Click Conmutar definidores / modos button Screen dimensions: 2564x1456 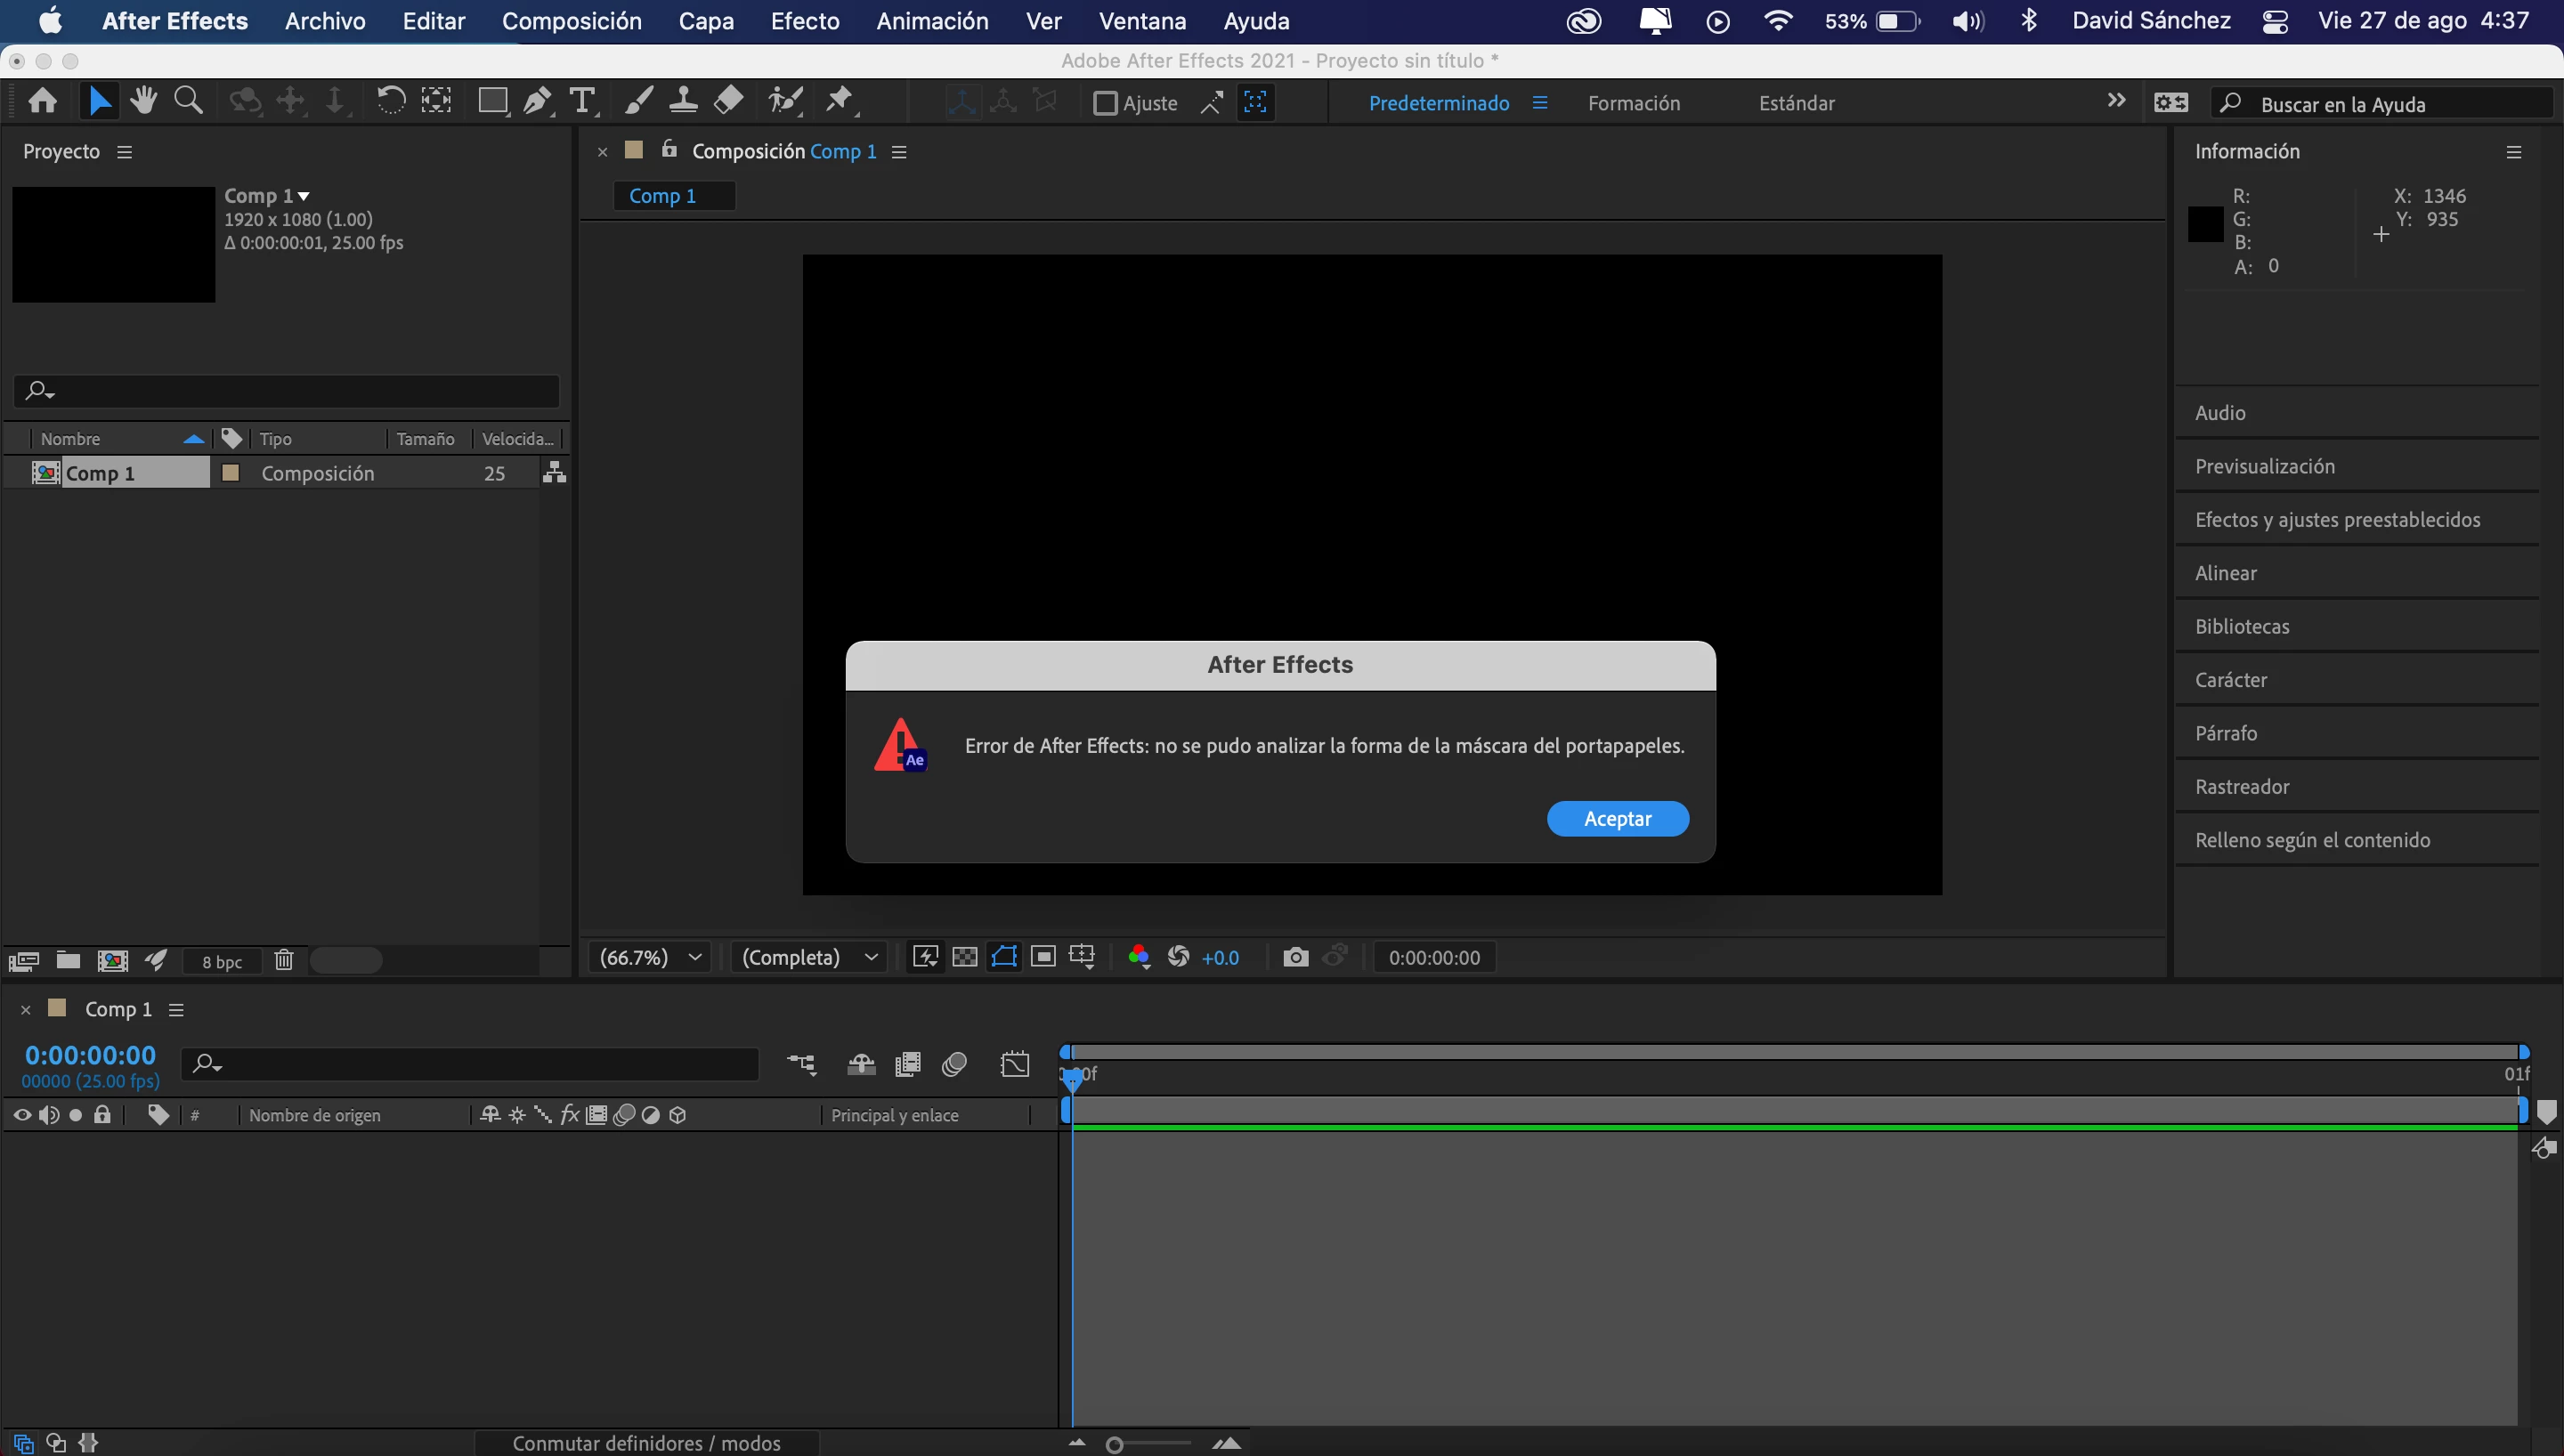[x=646, y=1443]
